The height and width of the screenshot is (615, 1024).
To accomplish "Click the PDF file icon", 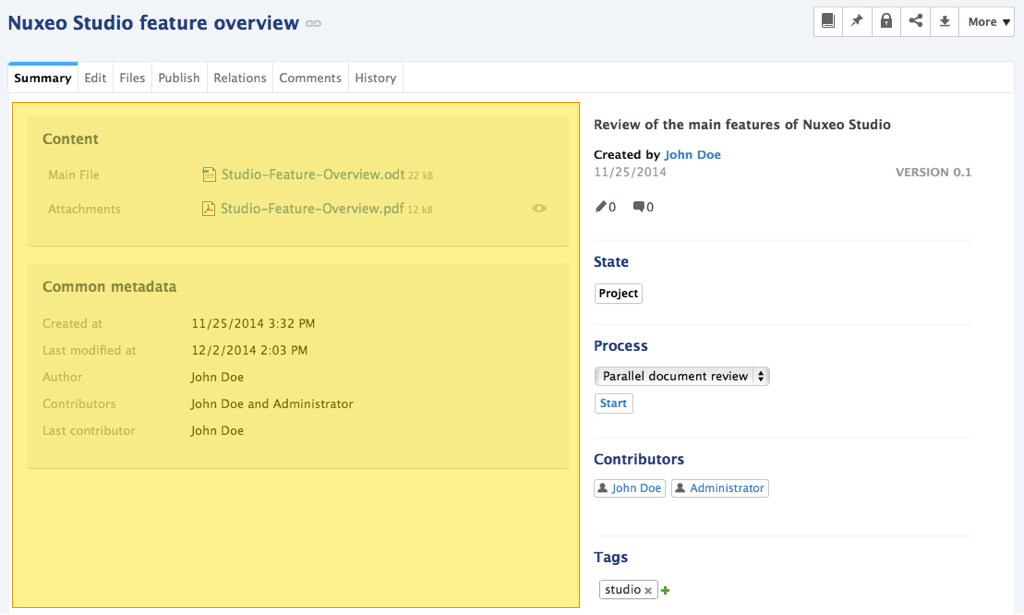I will tap(208, 208).
